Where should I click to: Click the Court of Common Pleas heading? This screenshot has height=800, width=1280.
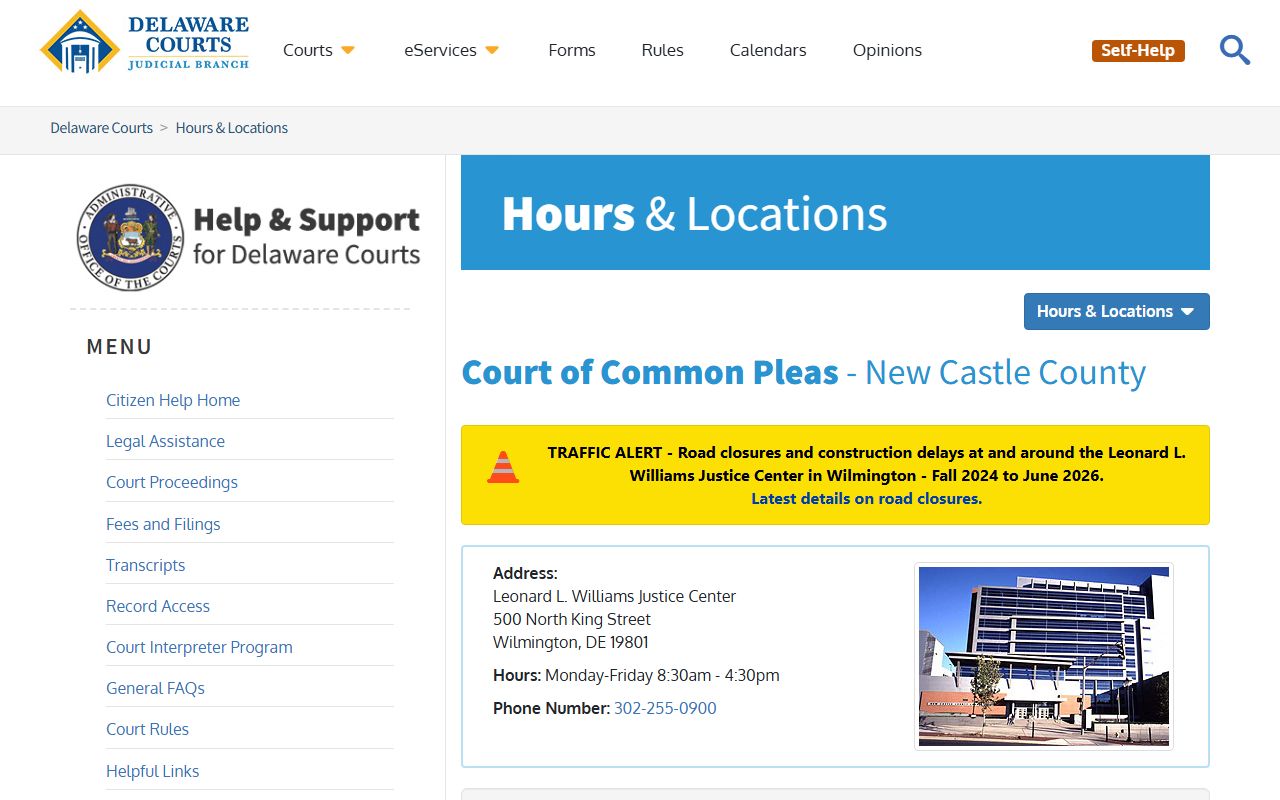point(803,372)
